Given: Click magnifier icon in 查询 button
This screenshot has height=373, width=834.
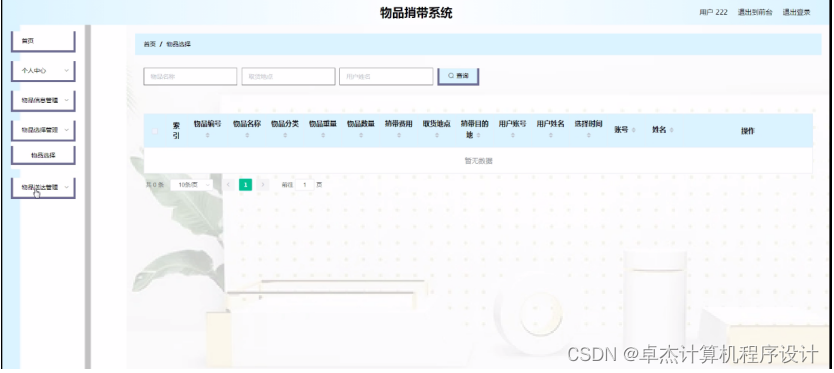Looking at the screenshot, I should coord(451,76).
